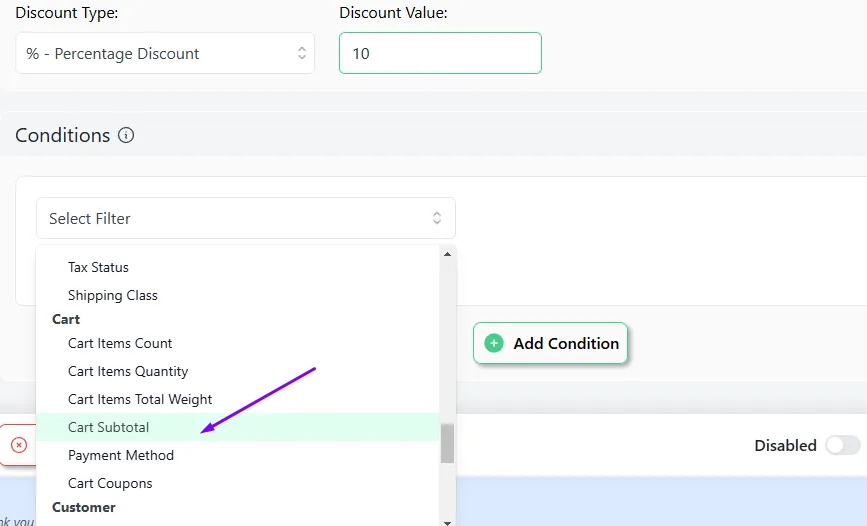Click the Select Filter chevron arrows

tap(437, 218)
